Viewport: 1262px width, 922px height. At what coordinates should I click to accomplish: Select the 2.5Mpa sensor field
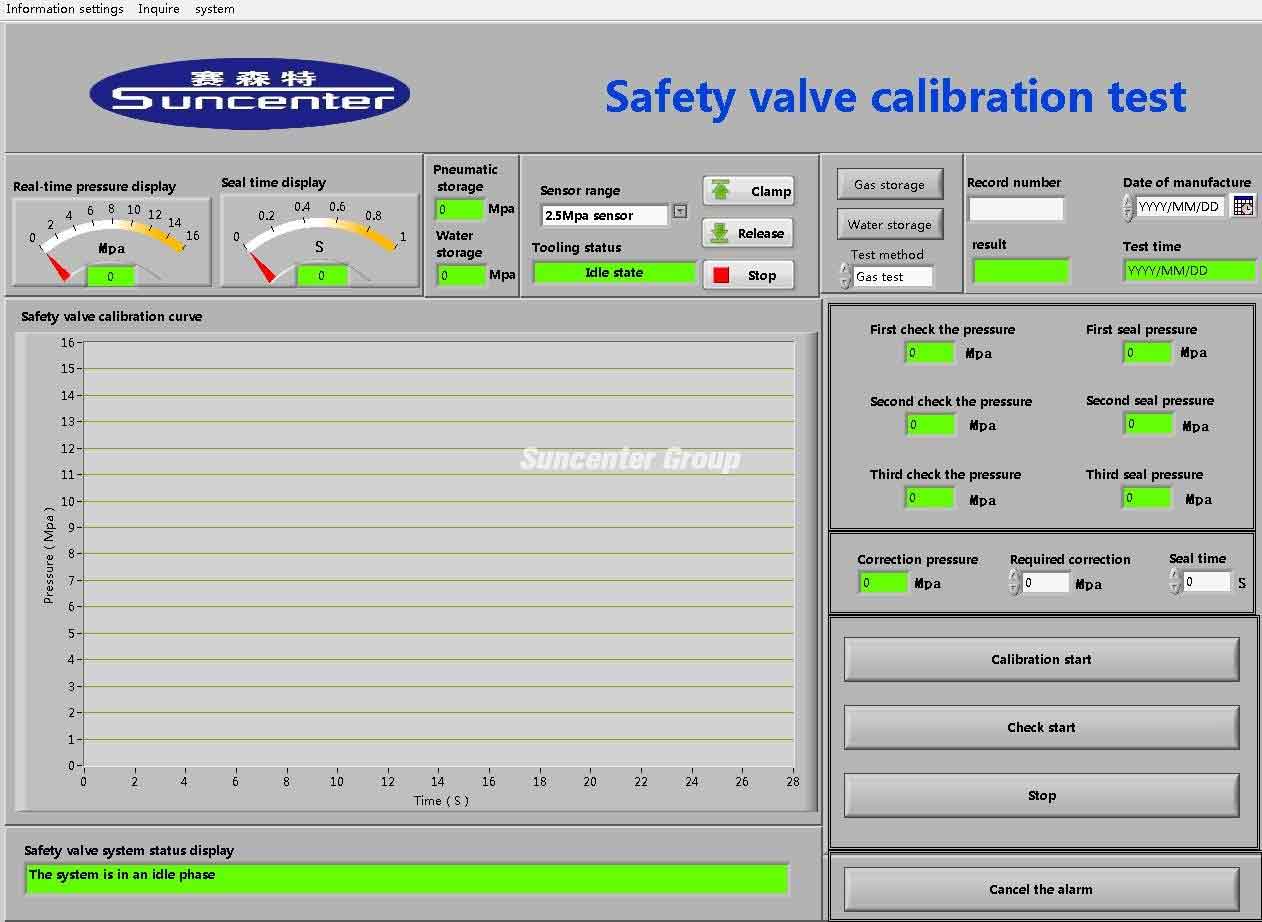coord(605,215)
